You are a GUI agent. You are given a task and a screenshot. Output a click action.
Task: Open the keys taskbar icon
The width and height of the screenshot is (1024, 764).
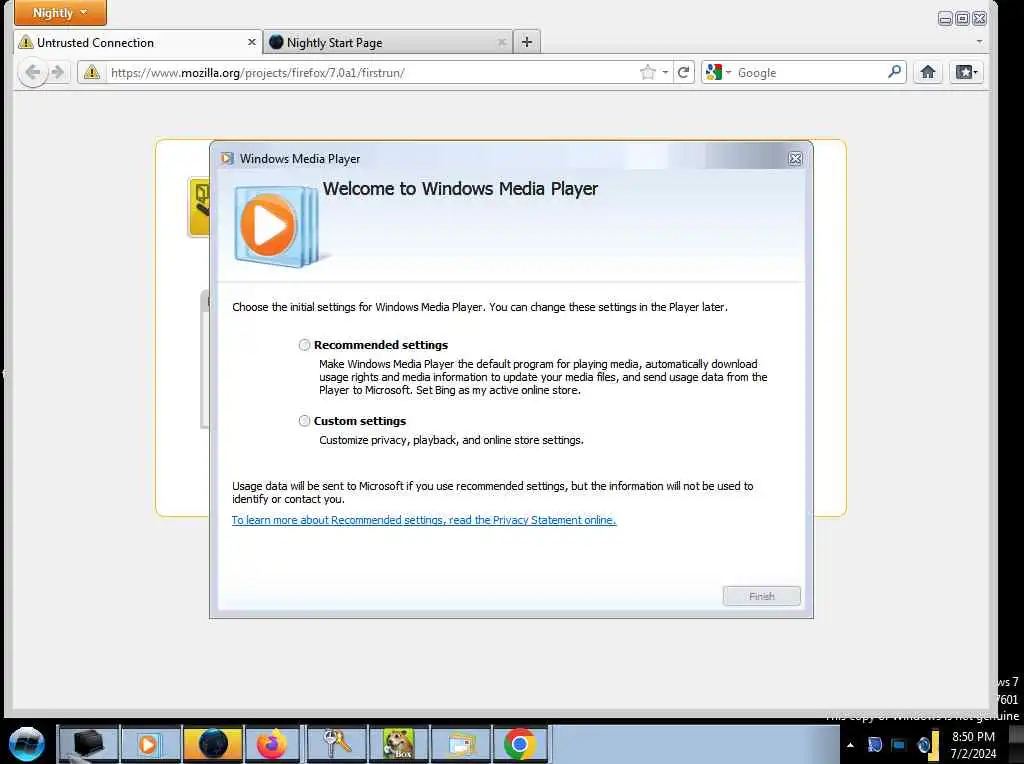338,744
